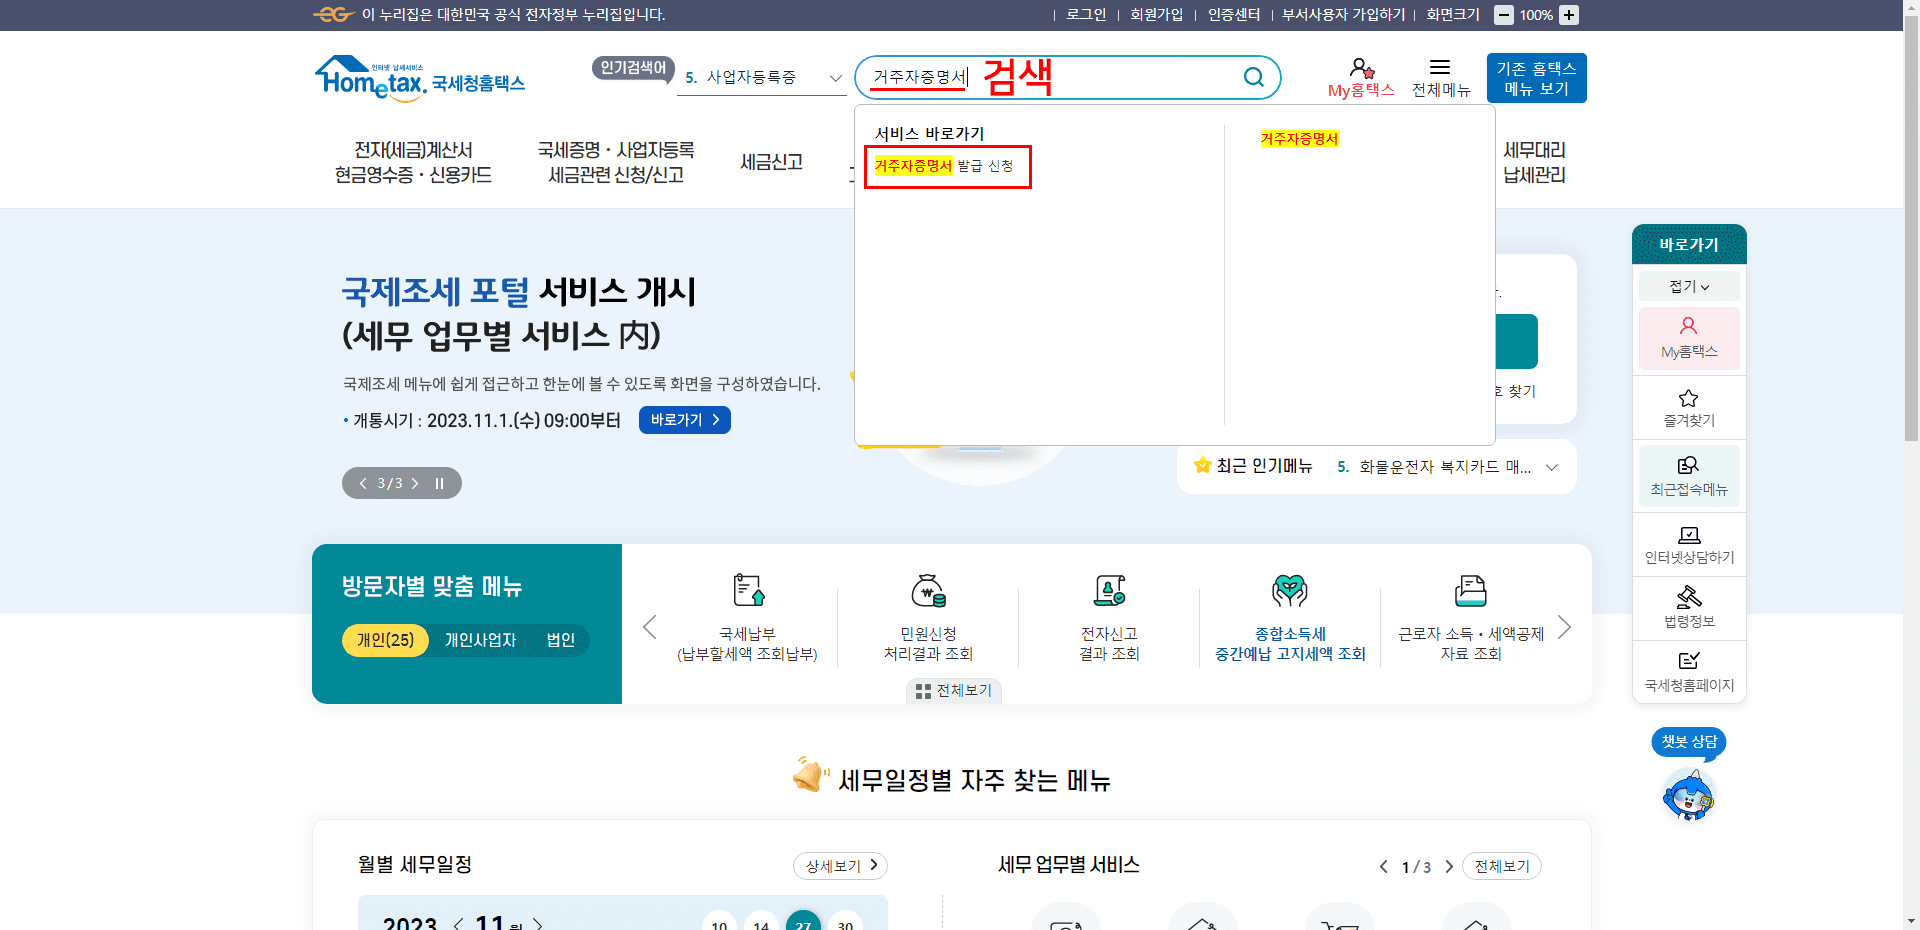Click the 거주자증명서 related keyword
Image resolution: width=1920 pixels, height=930 pixels.
coord(1299,139)
